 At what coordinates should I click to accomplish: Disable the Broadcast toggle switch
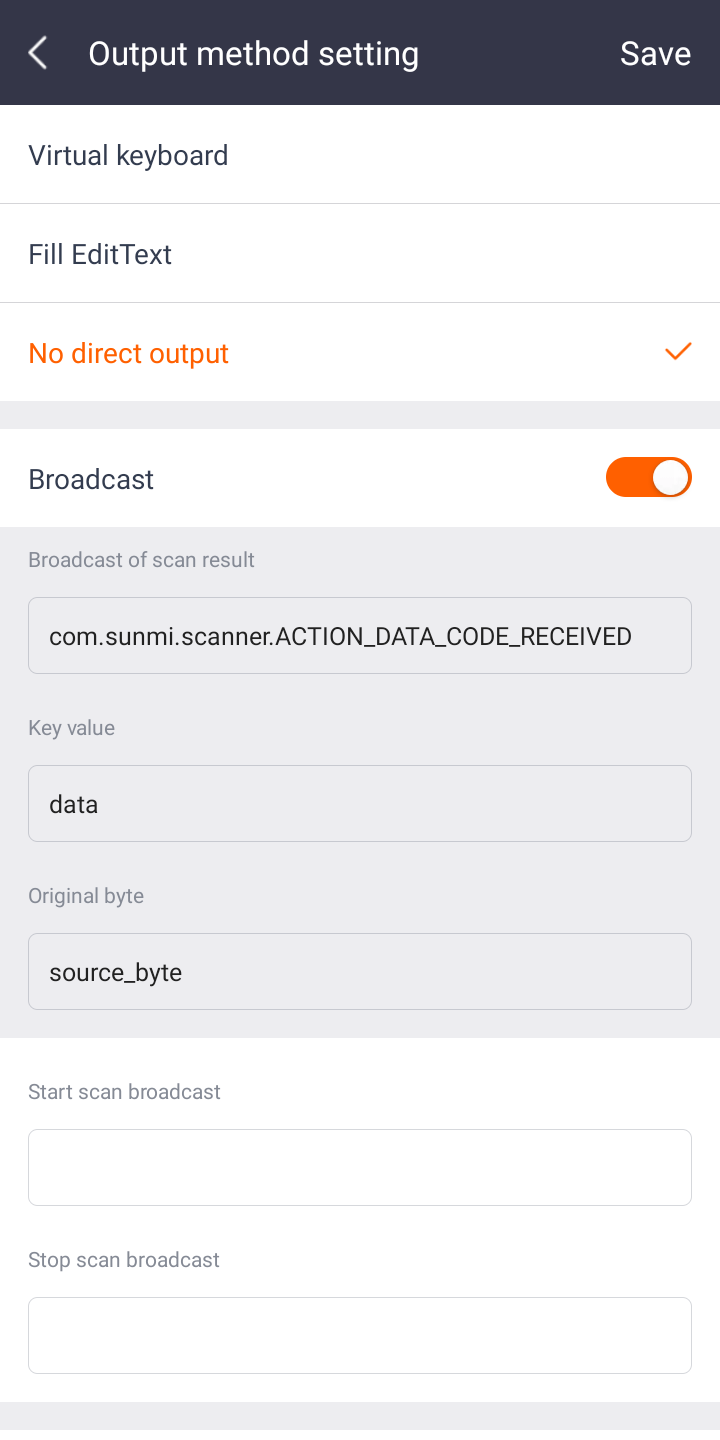[648, 478]
